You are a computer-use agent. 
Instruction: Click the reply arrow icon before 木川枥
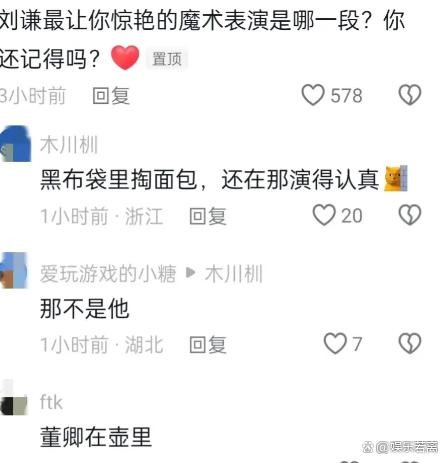pyautogui.click(x=190, y=273)
